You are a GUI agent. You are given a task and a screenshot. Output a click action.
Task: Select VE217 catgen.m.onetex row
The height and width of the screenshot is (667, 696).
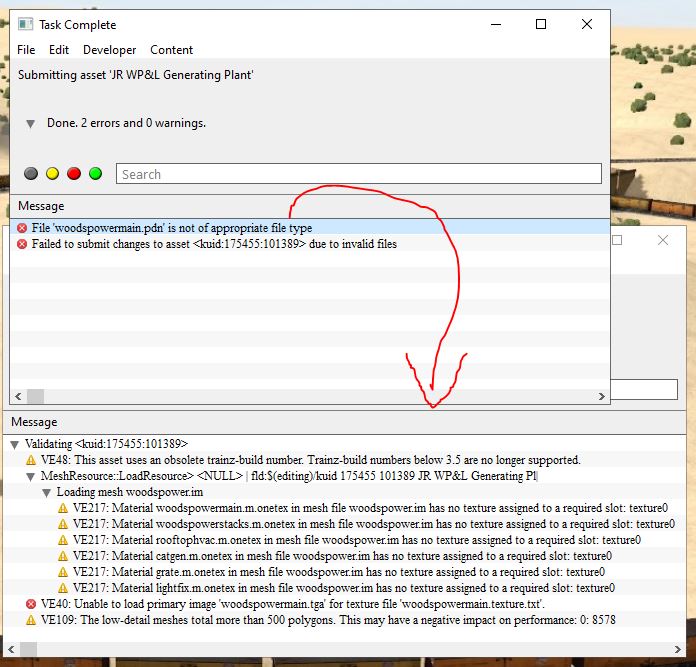tap(342, 556)
